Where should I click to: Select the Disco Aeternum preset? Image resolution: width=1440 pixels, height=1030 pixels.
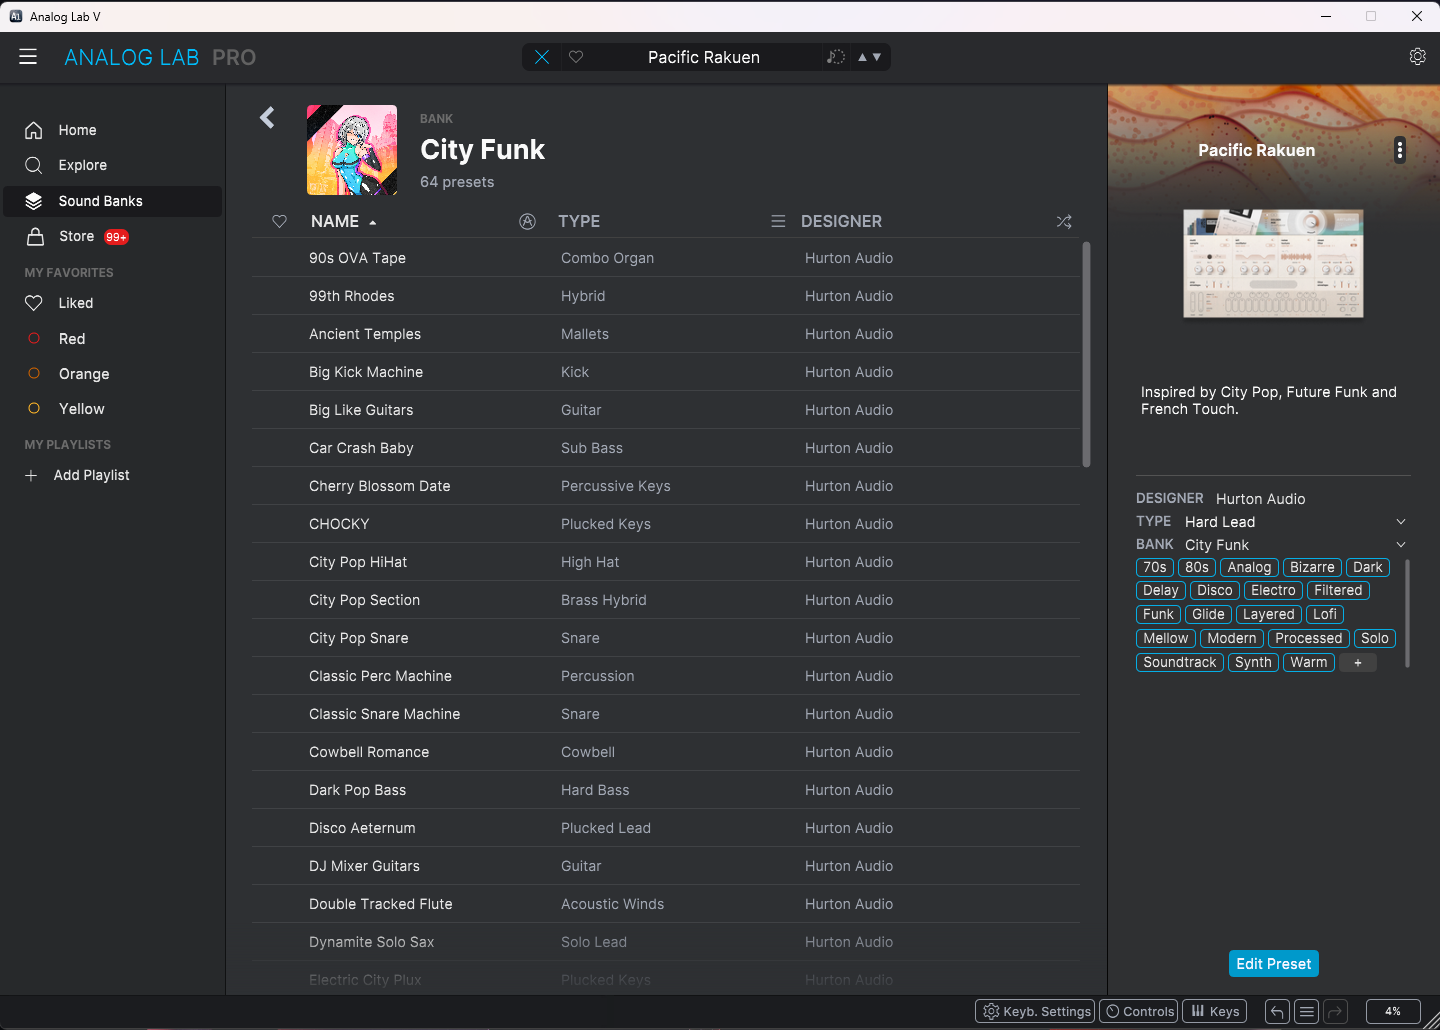[666, 828]
